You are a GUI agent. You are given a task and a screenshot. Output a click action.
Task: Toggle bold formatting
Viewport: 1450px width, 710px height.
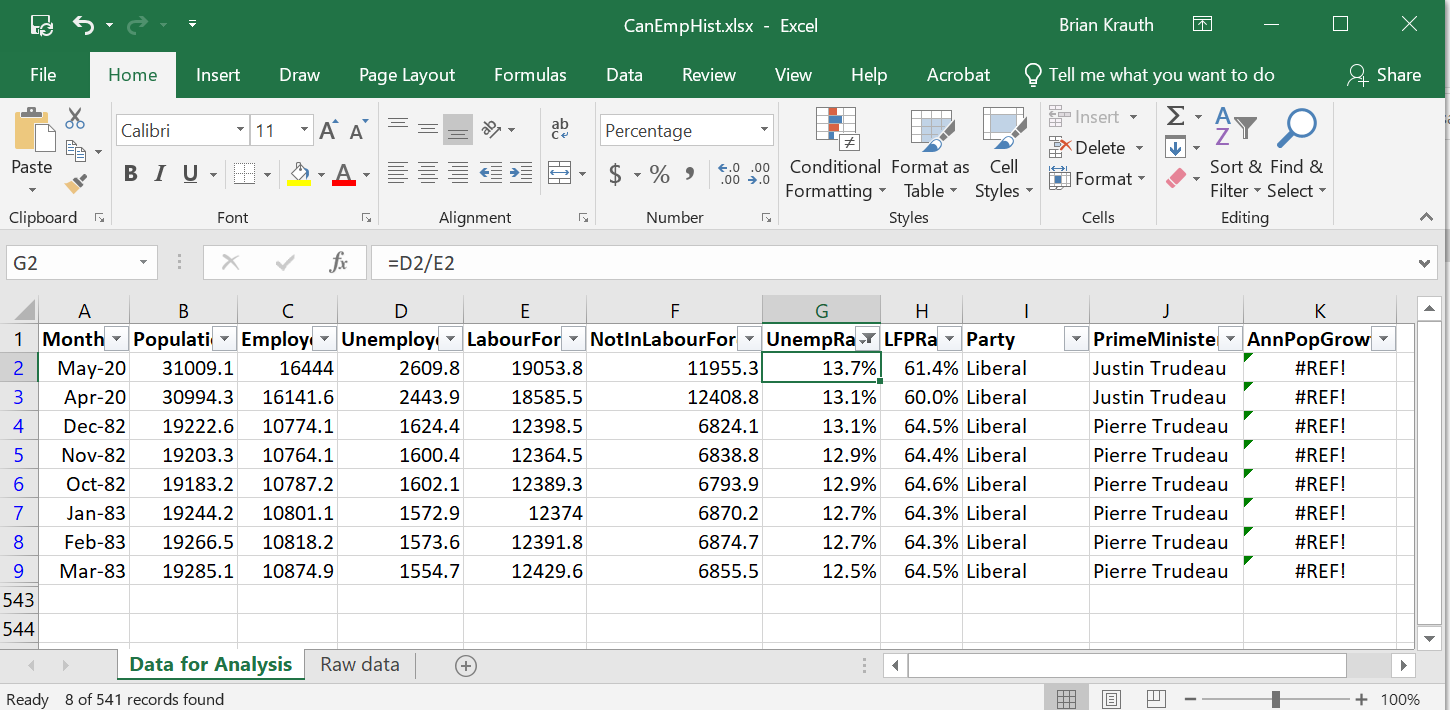(x=130, y=172)
